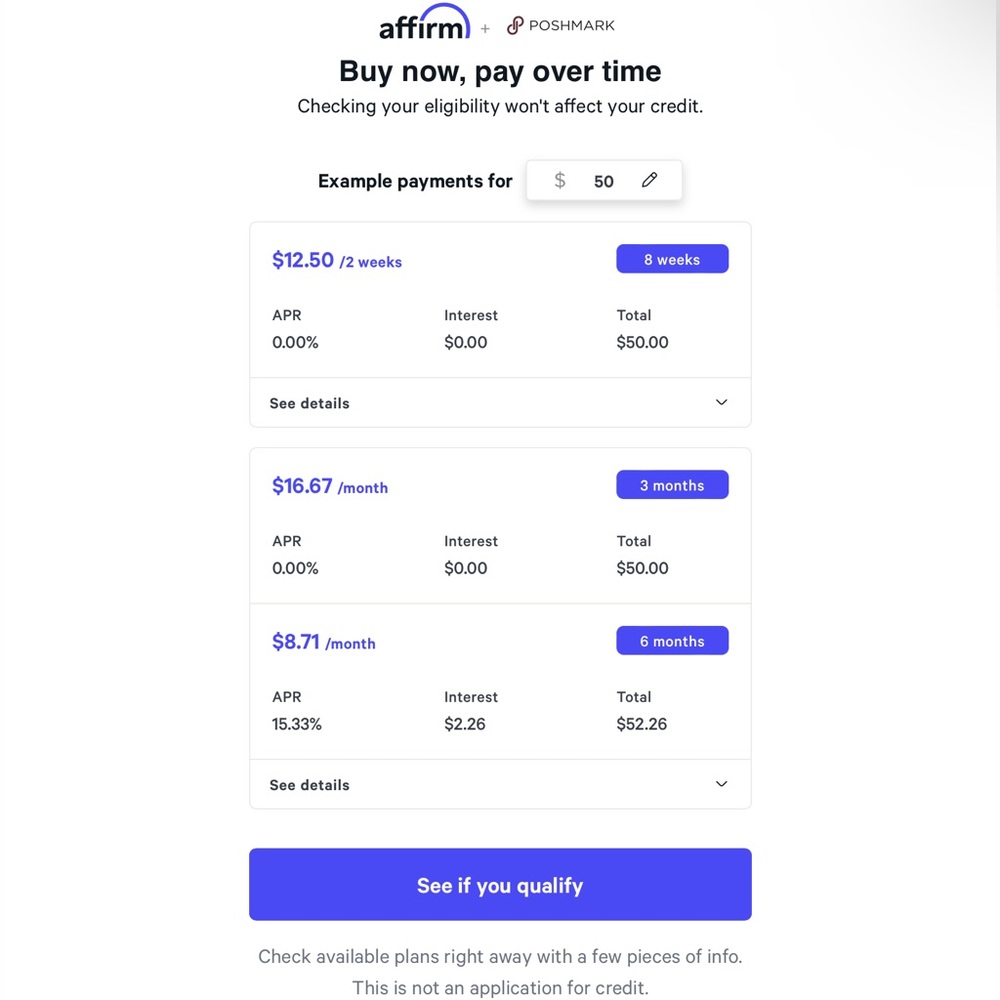Viewport: 1000px width, 1000px height.
Task: Open "See details" label under 8 weeks plan
Action: click(310, 404)
